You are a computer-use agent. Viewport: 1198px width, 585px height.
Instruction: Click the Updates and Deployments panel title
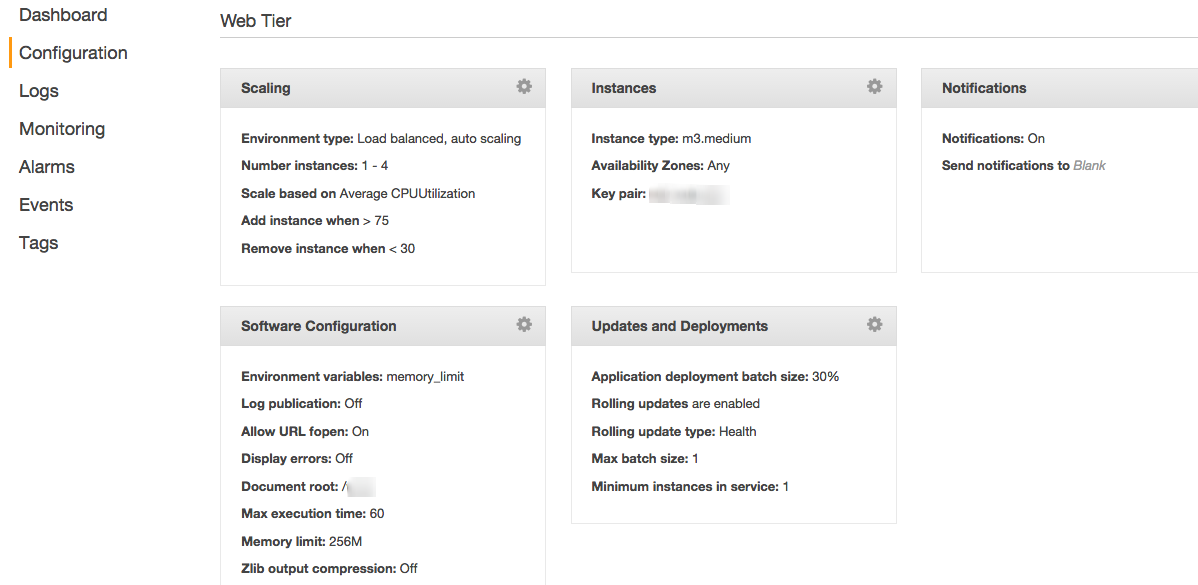click(x=679, y=326)
